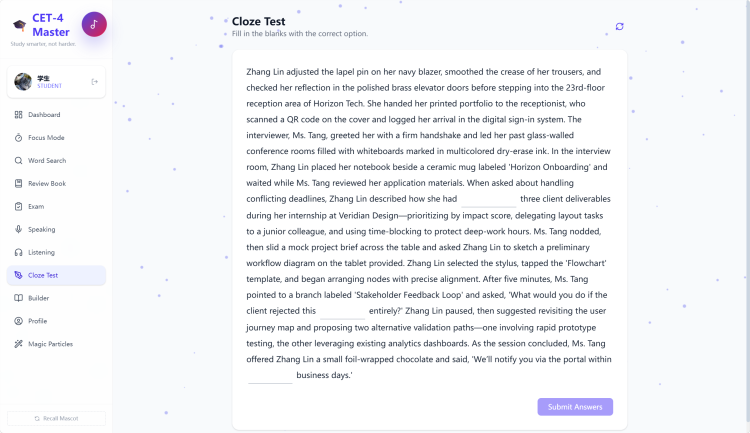
Task: Open blank after 'client rejected this'
Action: [x=342, y=311]
